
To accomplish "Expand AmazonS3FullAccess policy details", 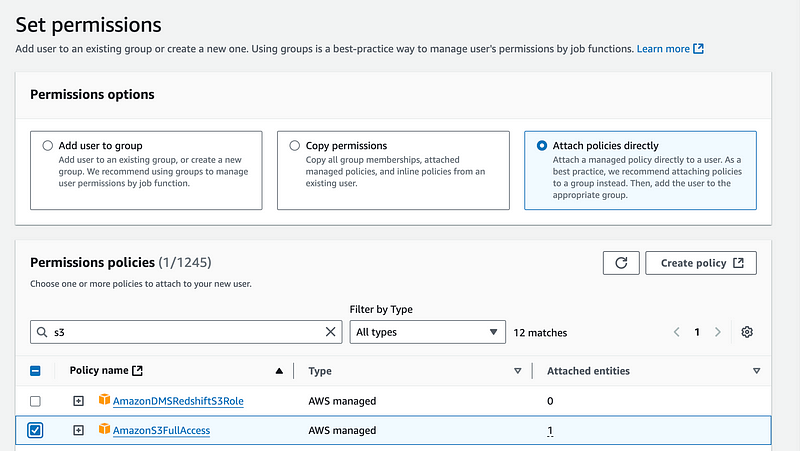I will (78, 431).
